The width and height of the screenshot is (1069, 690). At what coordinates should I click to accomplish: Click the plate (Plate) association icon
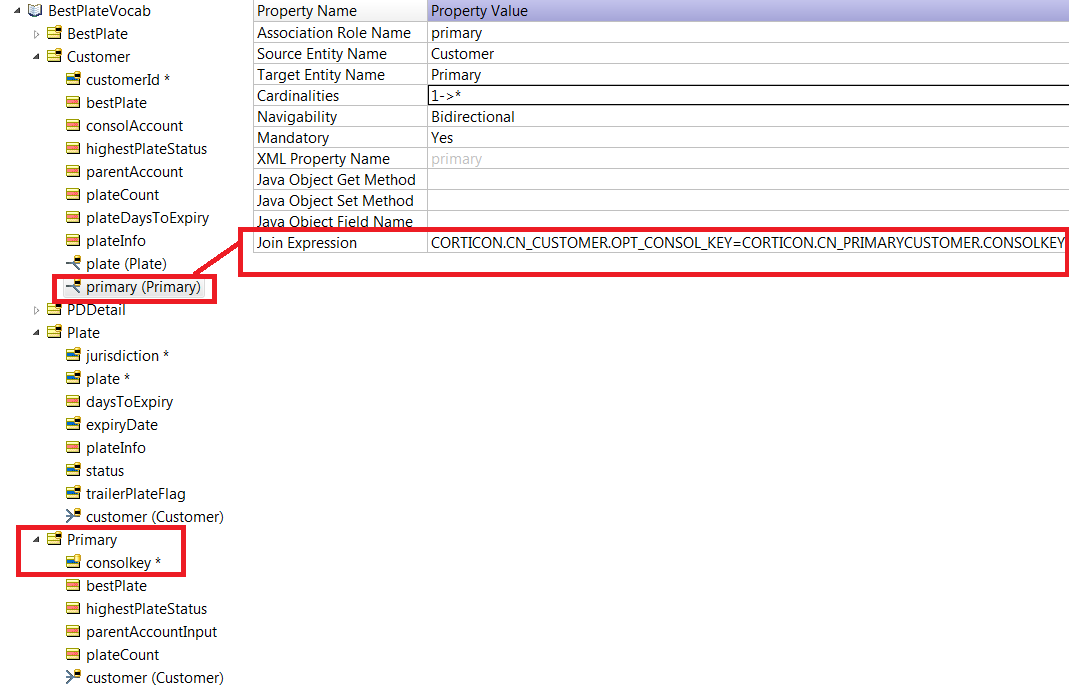click(73, 262)
